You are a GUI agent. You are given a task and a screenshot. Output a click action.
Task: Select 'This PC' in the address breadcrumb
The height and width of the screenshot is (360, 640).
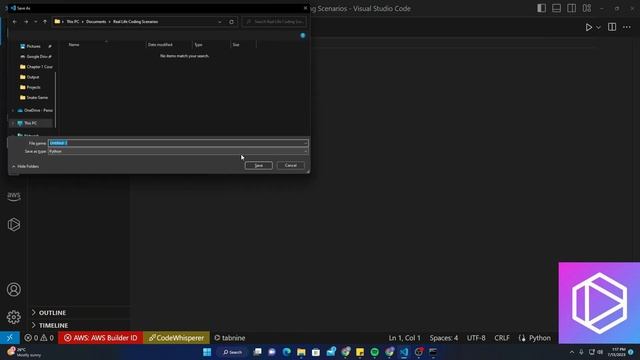[x=73, y=22]
